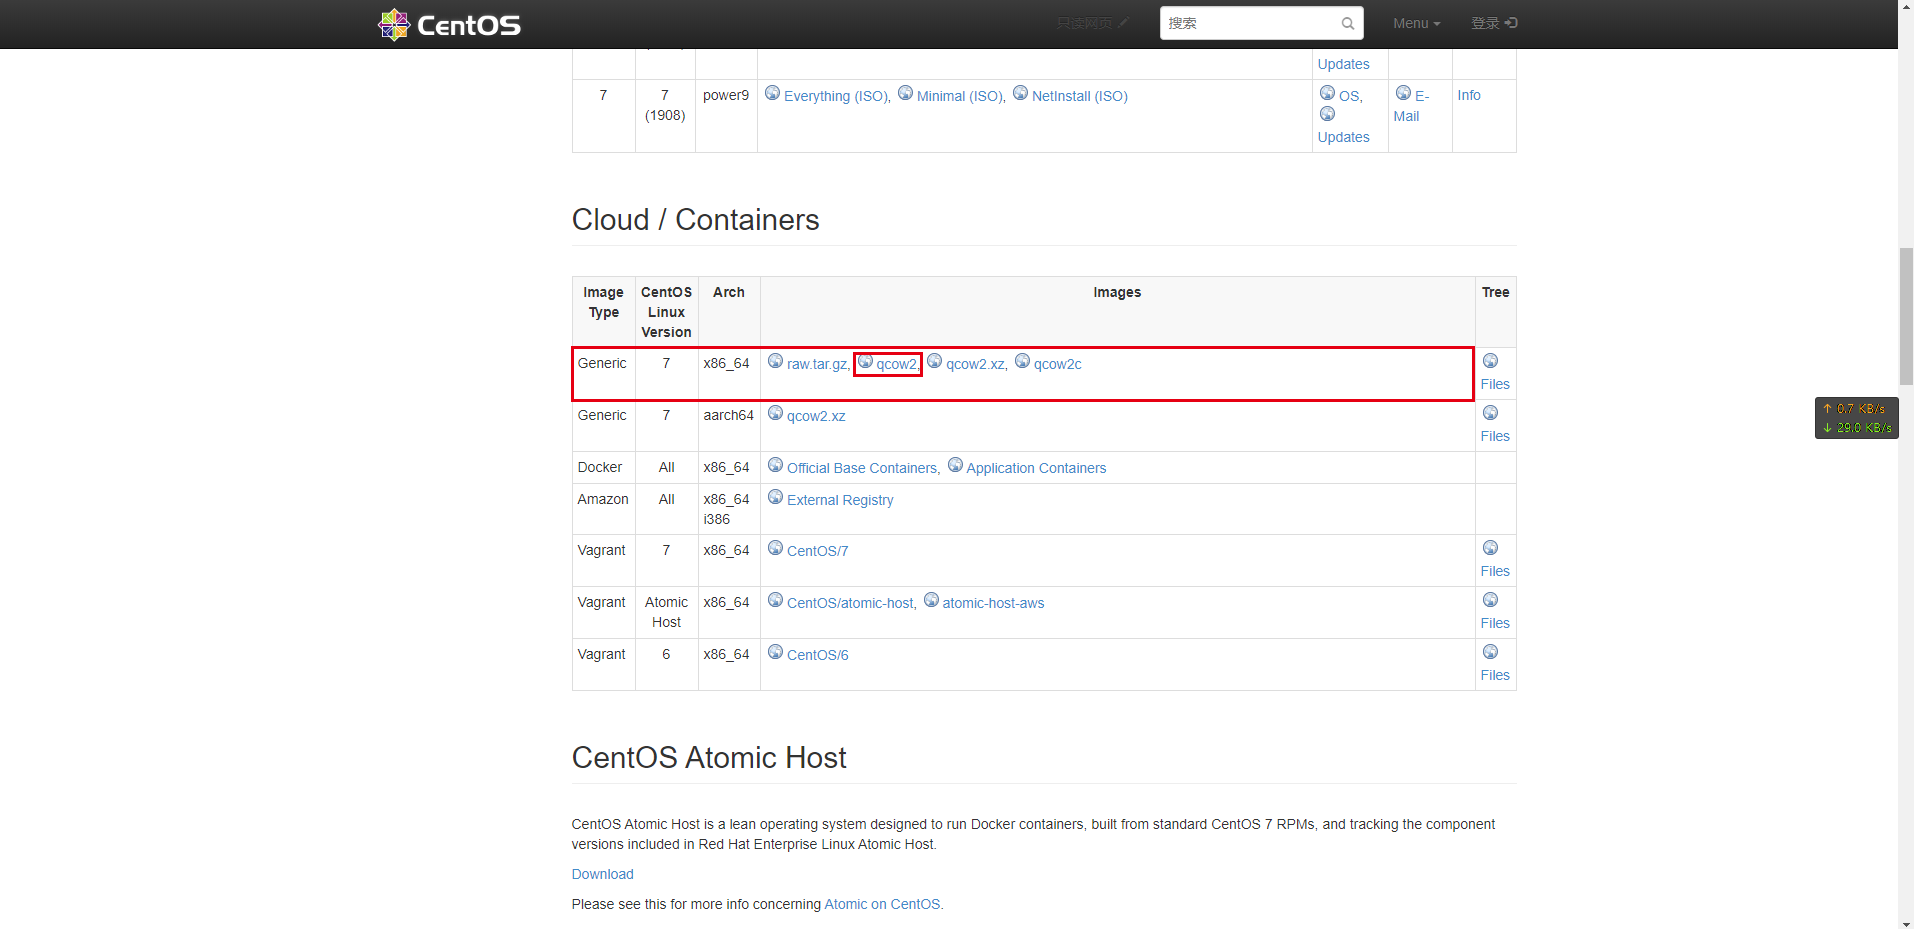Open Application Containers link
Image resolution: width=1914 pixels, height=929 pixels.
(x=1036, y=468)
